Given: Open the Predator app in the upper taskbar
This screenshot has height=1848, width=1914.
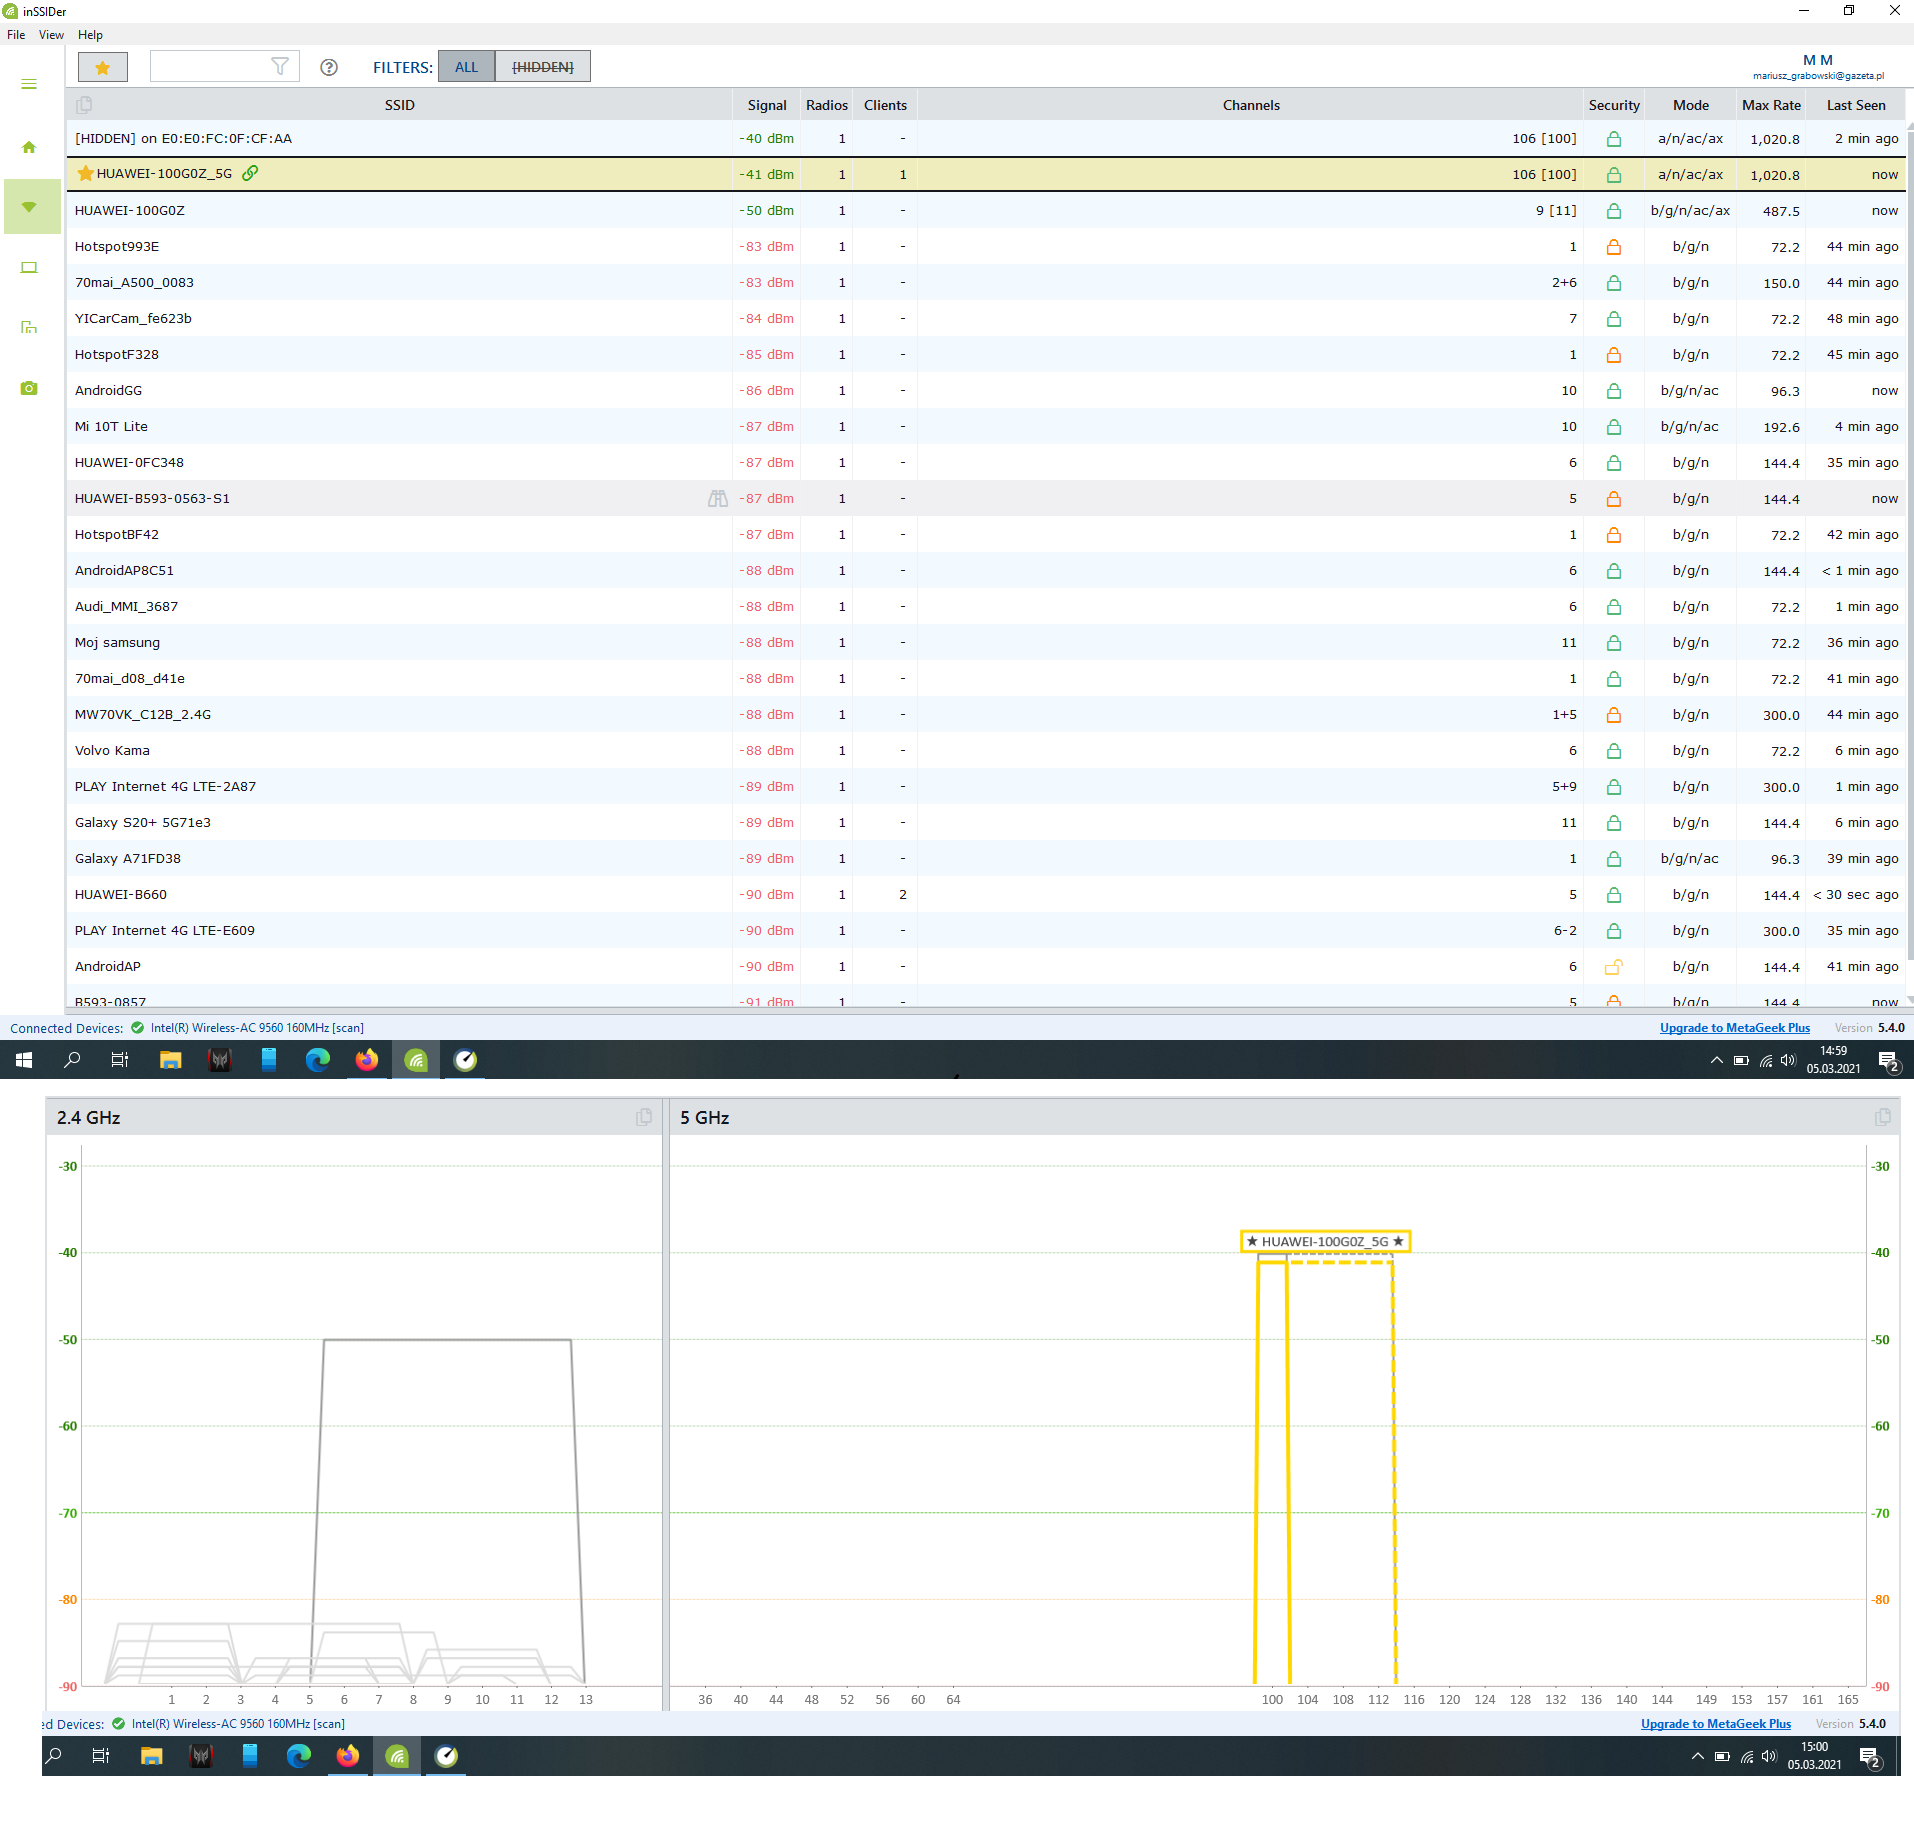Looking at the screenshot, I should click(x=220, y=1060).
